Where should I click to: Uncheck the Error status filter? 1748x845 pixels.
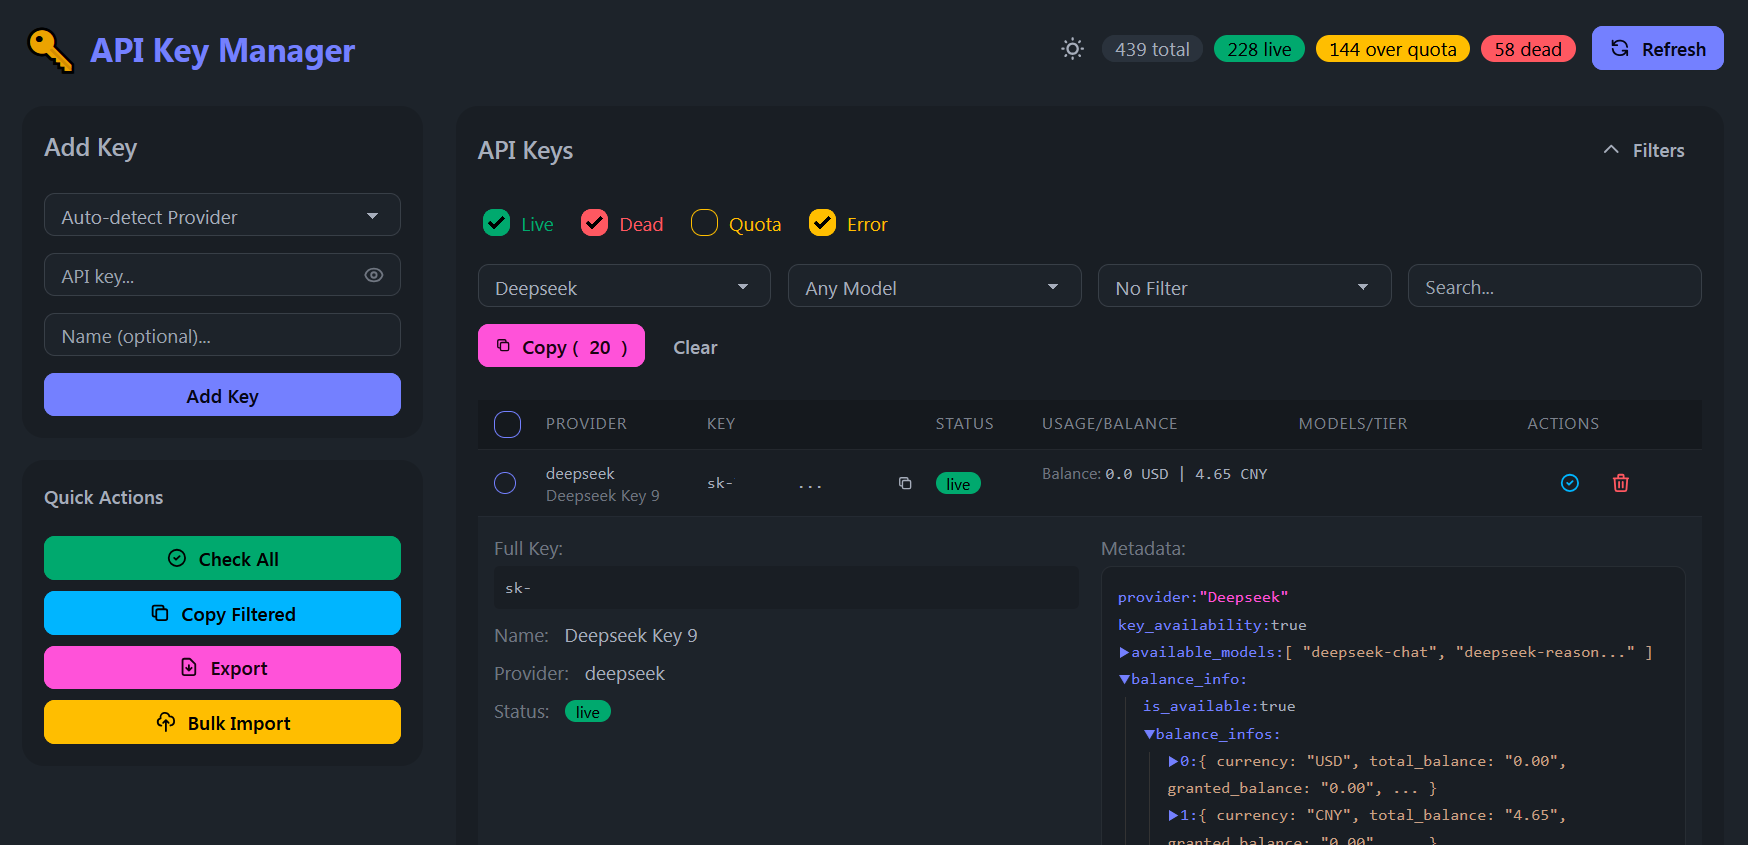coord(822,223)
